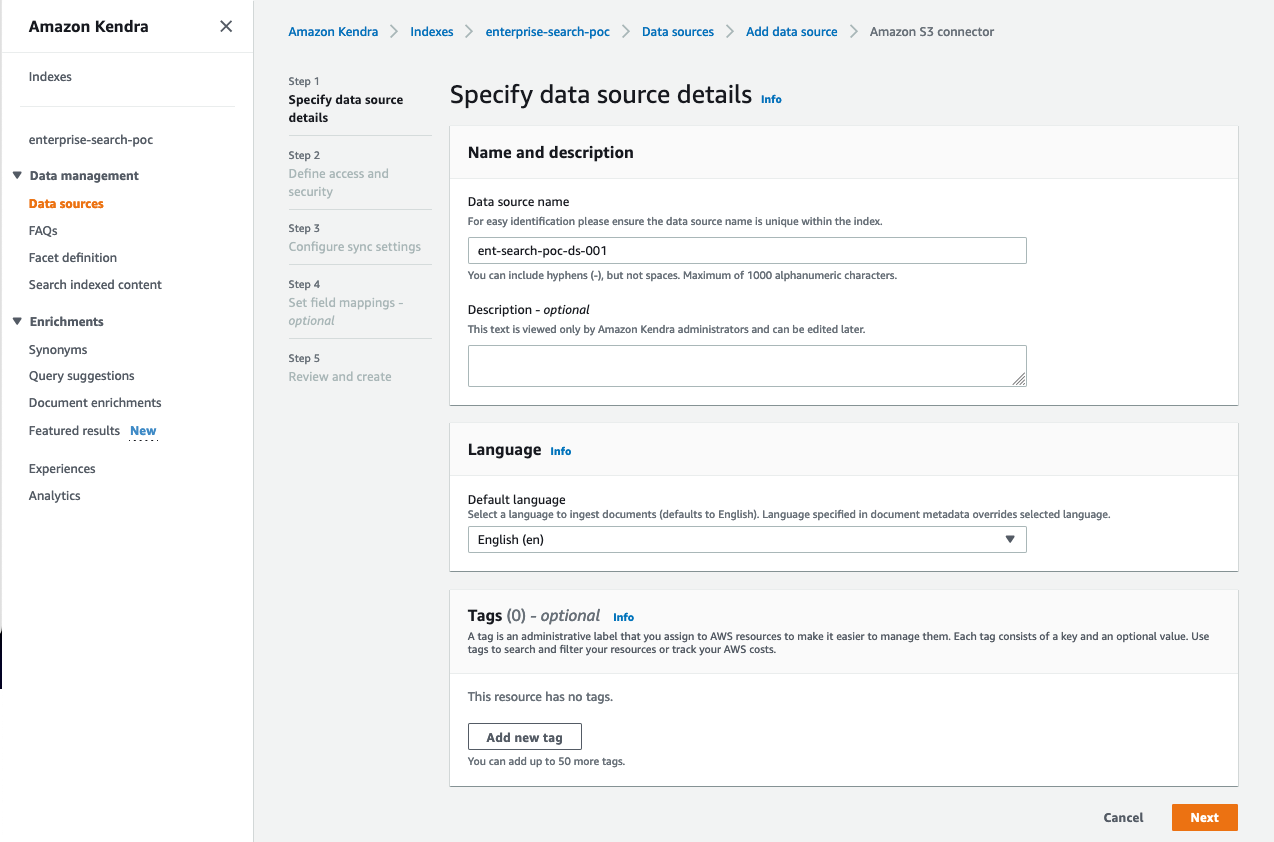Viewport: 1274px width, 842px height.
Task: Open Indexes in the sidebar
Action: (x=50, y=77)
